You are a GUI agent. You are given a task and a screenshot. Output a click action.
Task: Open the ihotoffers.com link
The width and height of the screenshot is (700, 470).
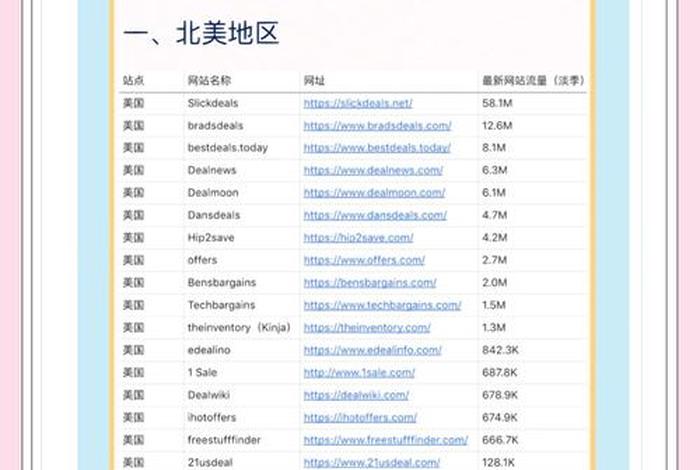pyautogui.click(x=360, y=417)
